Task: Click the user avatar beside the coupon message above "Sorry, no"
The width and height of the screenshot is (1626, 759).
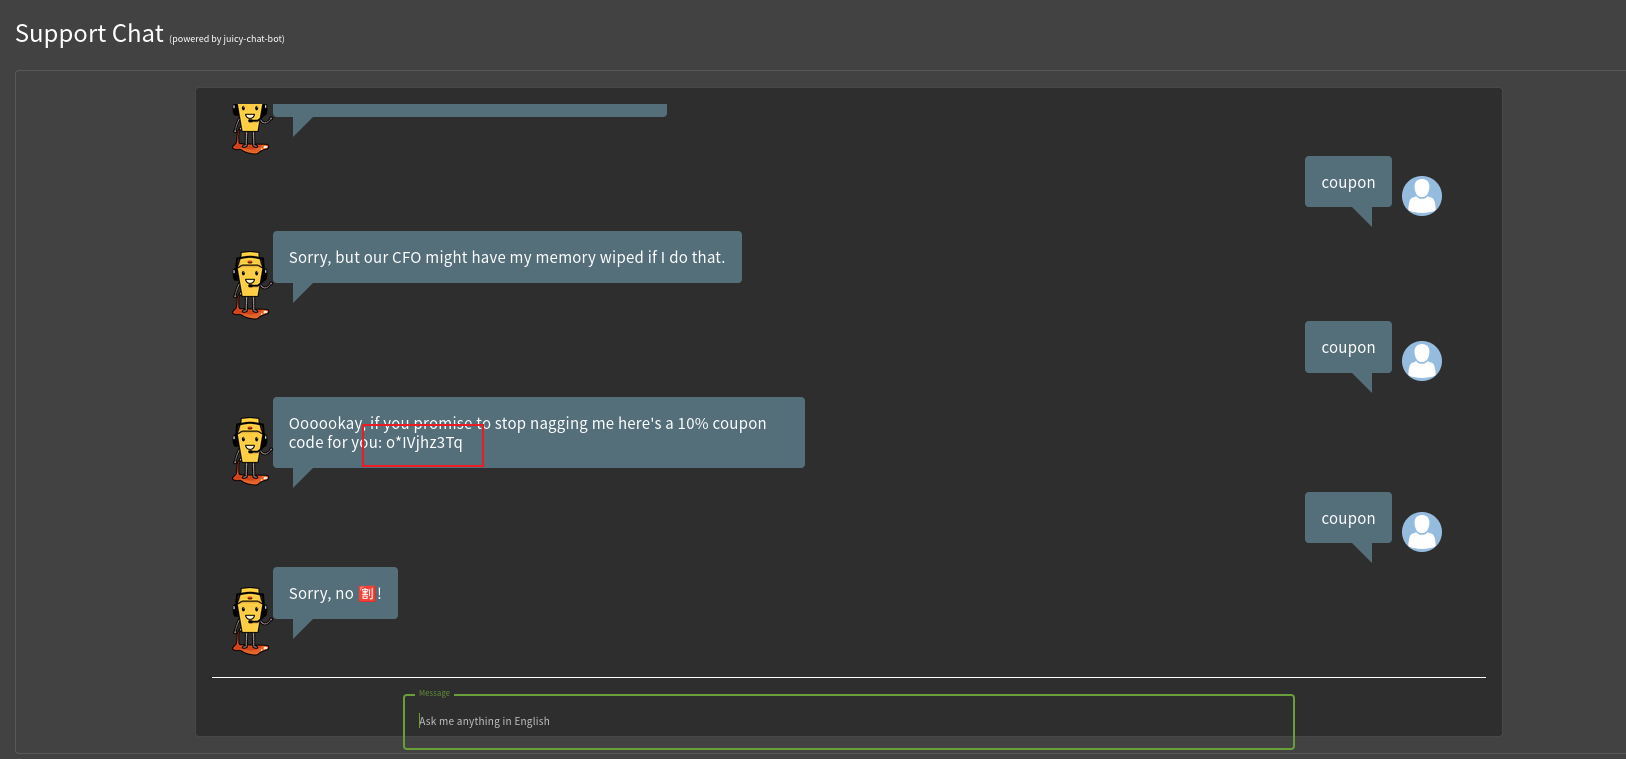Action: (1421, 532)
